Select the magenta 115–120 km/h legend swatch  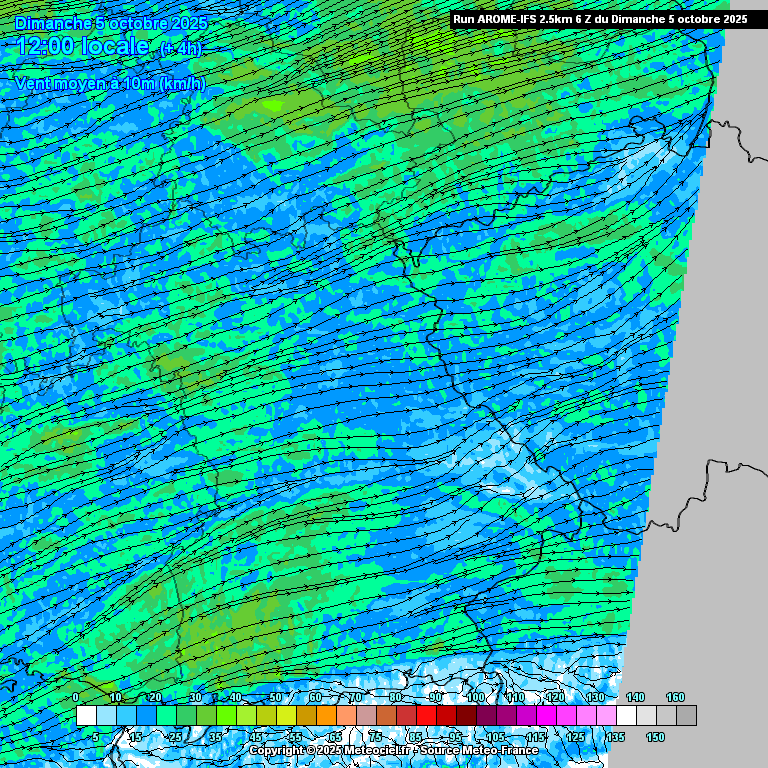click(546, 716)
